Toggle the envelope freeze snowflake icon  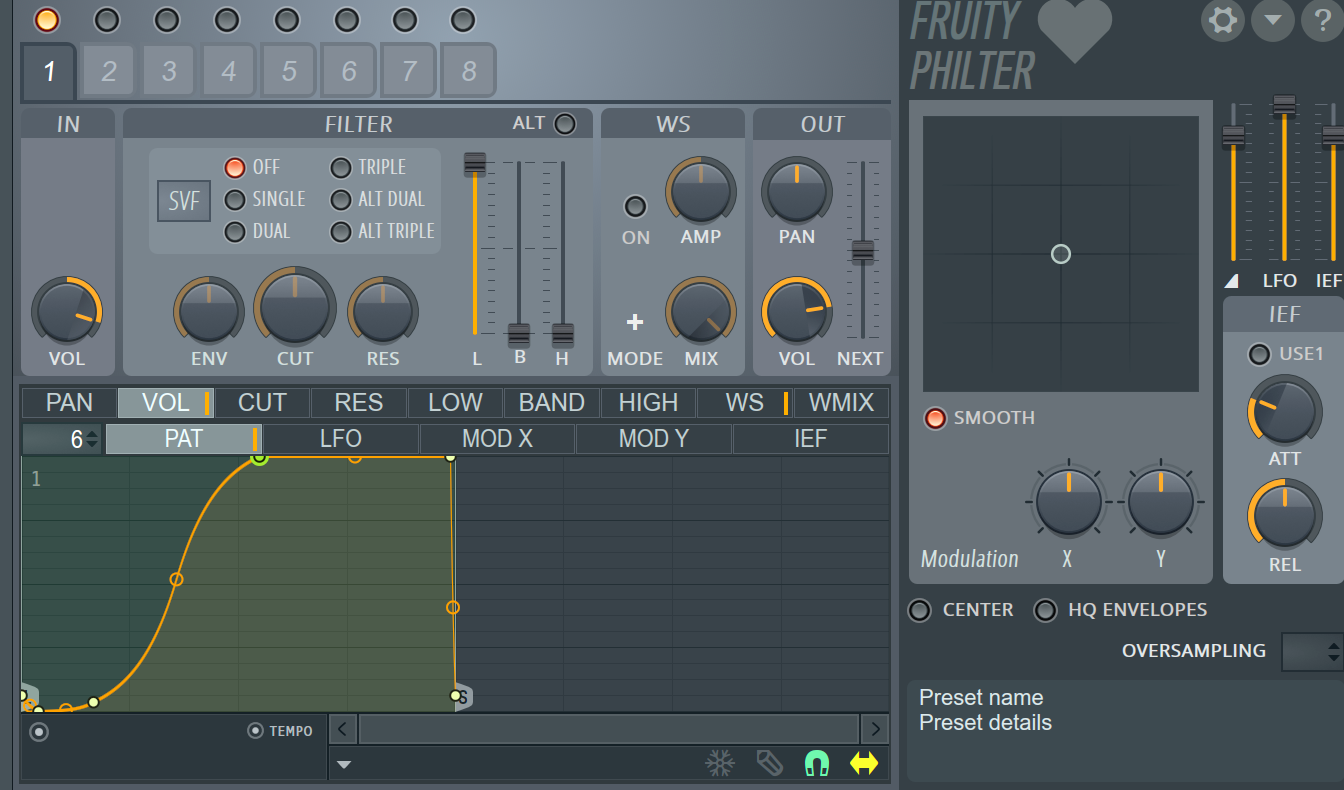coord(719,764)
